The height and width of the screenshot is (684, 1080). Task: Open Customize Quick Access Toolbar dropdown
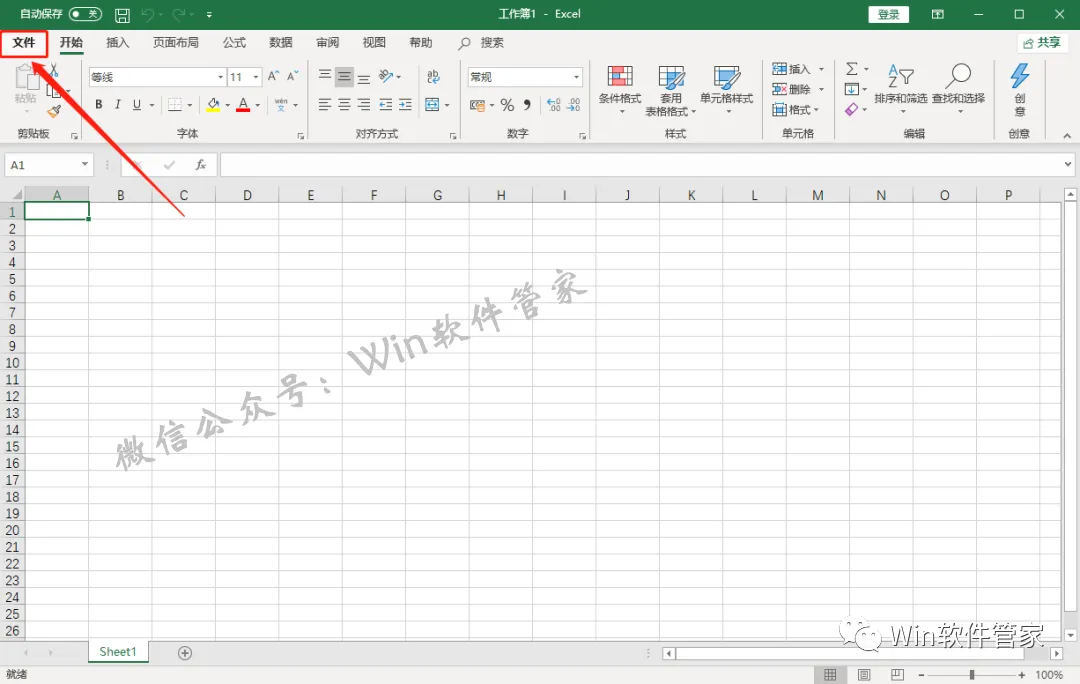(x=209, y=14)
